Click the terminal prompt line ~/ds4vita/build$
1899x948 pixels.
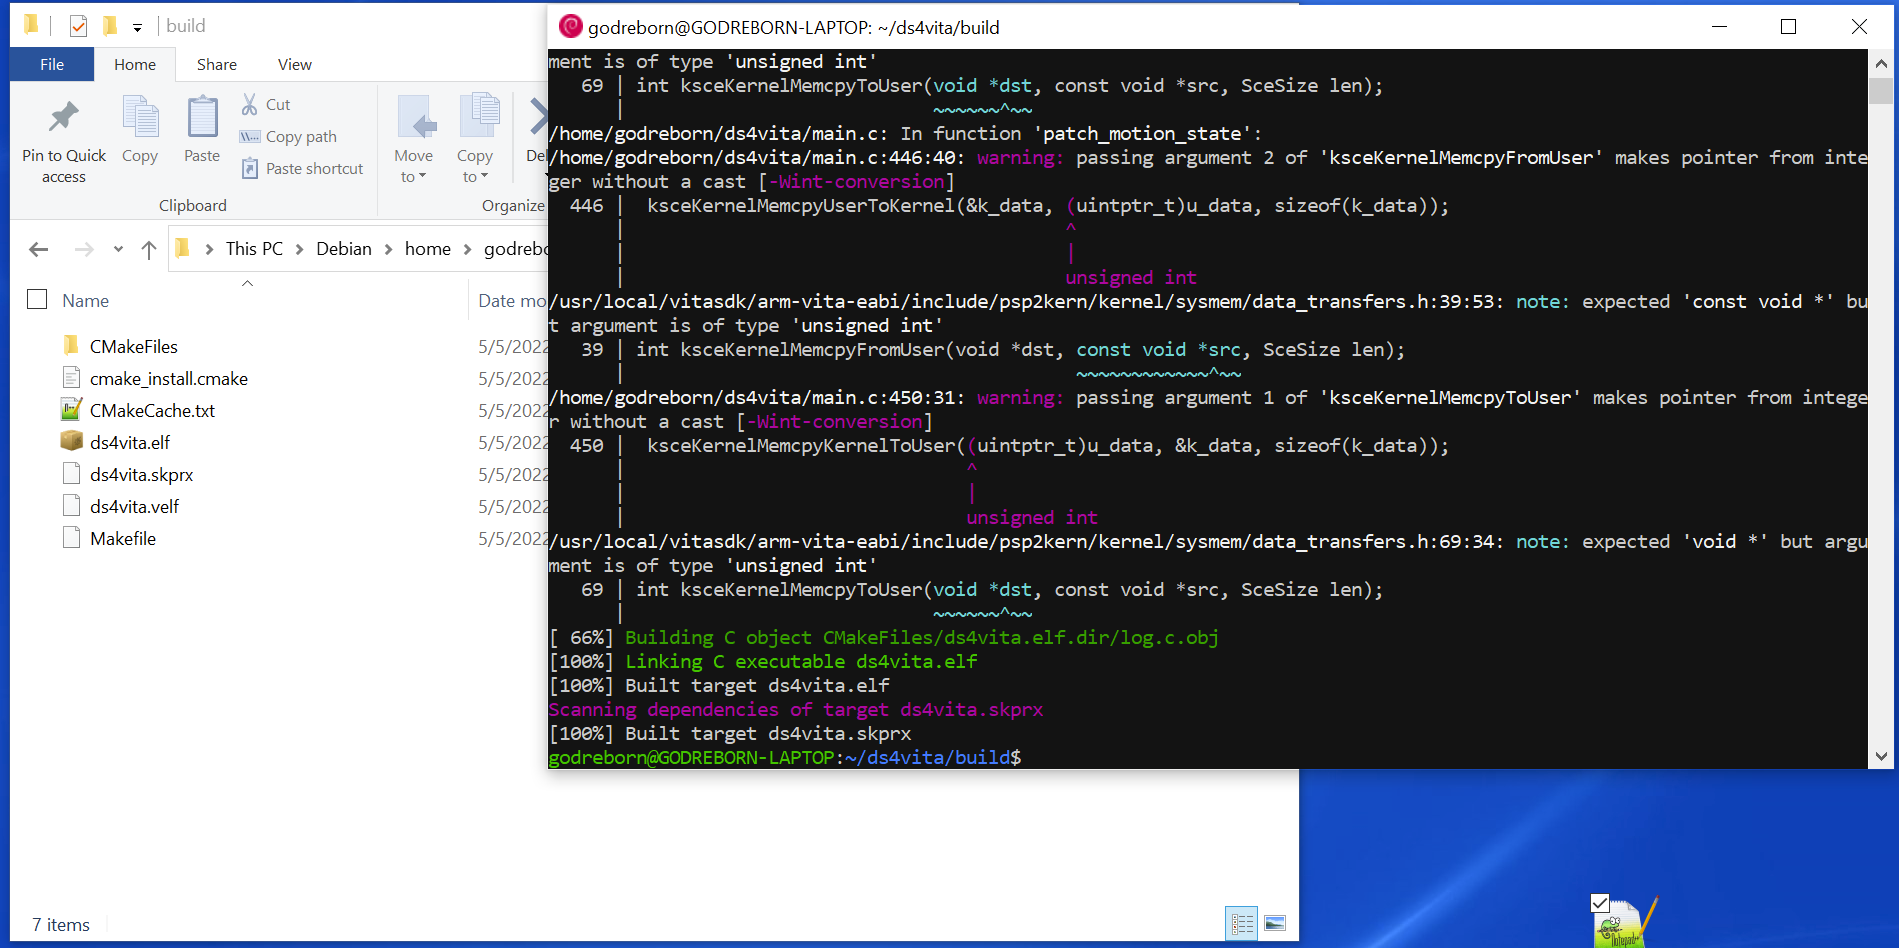click(785, 757)
